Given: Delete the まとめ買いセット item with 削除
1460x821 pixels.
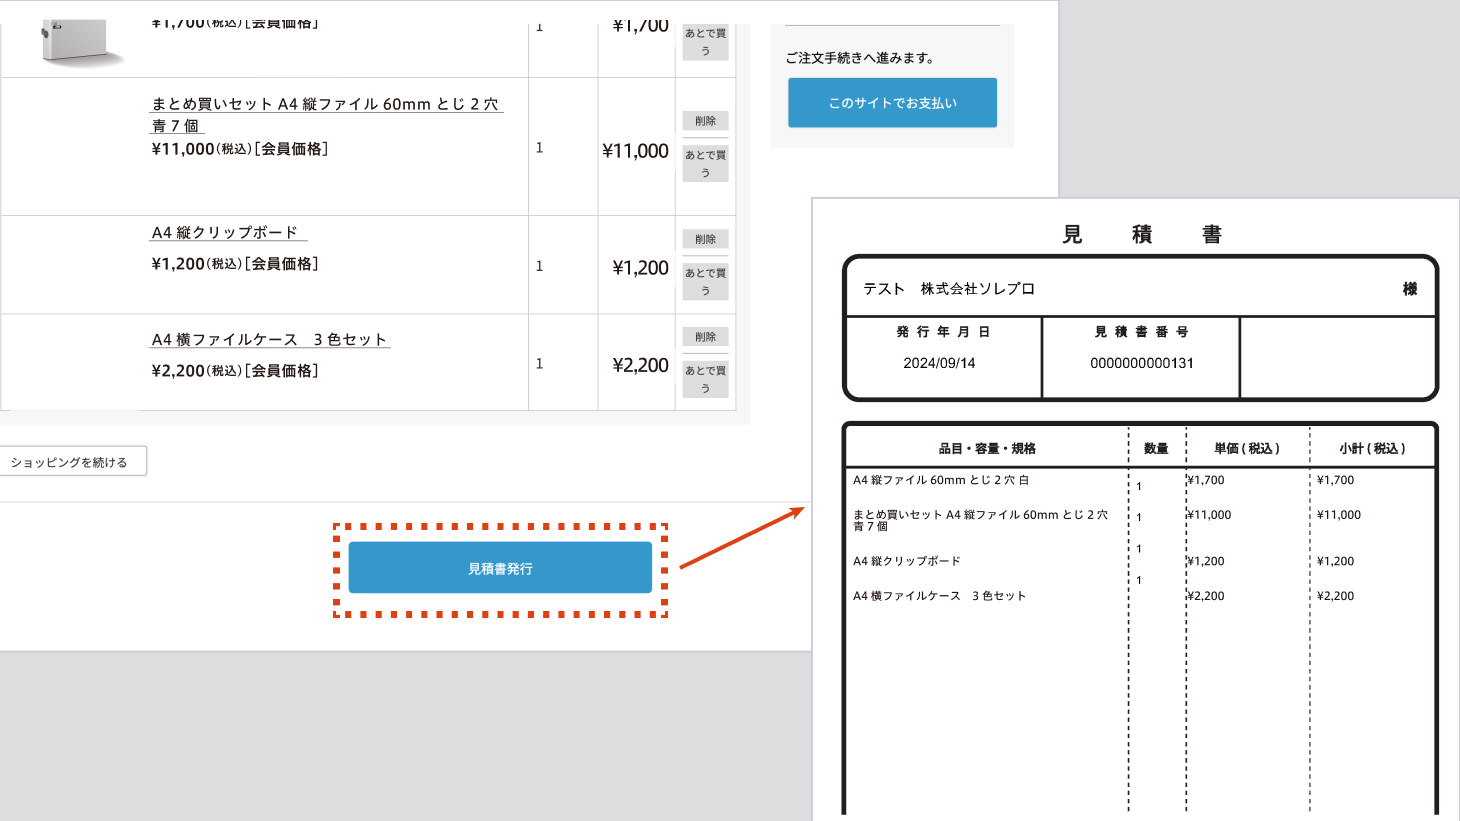Looking at the screenshot, I should tap(705, 121).
